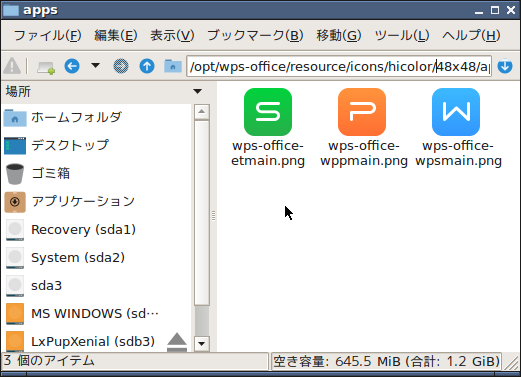This screenshot has width=521, height=377.
Task: Select the green wps-office-etmain.png thumbnail
Action: (x=268, y=112)
